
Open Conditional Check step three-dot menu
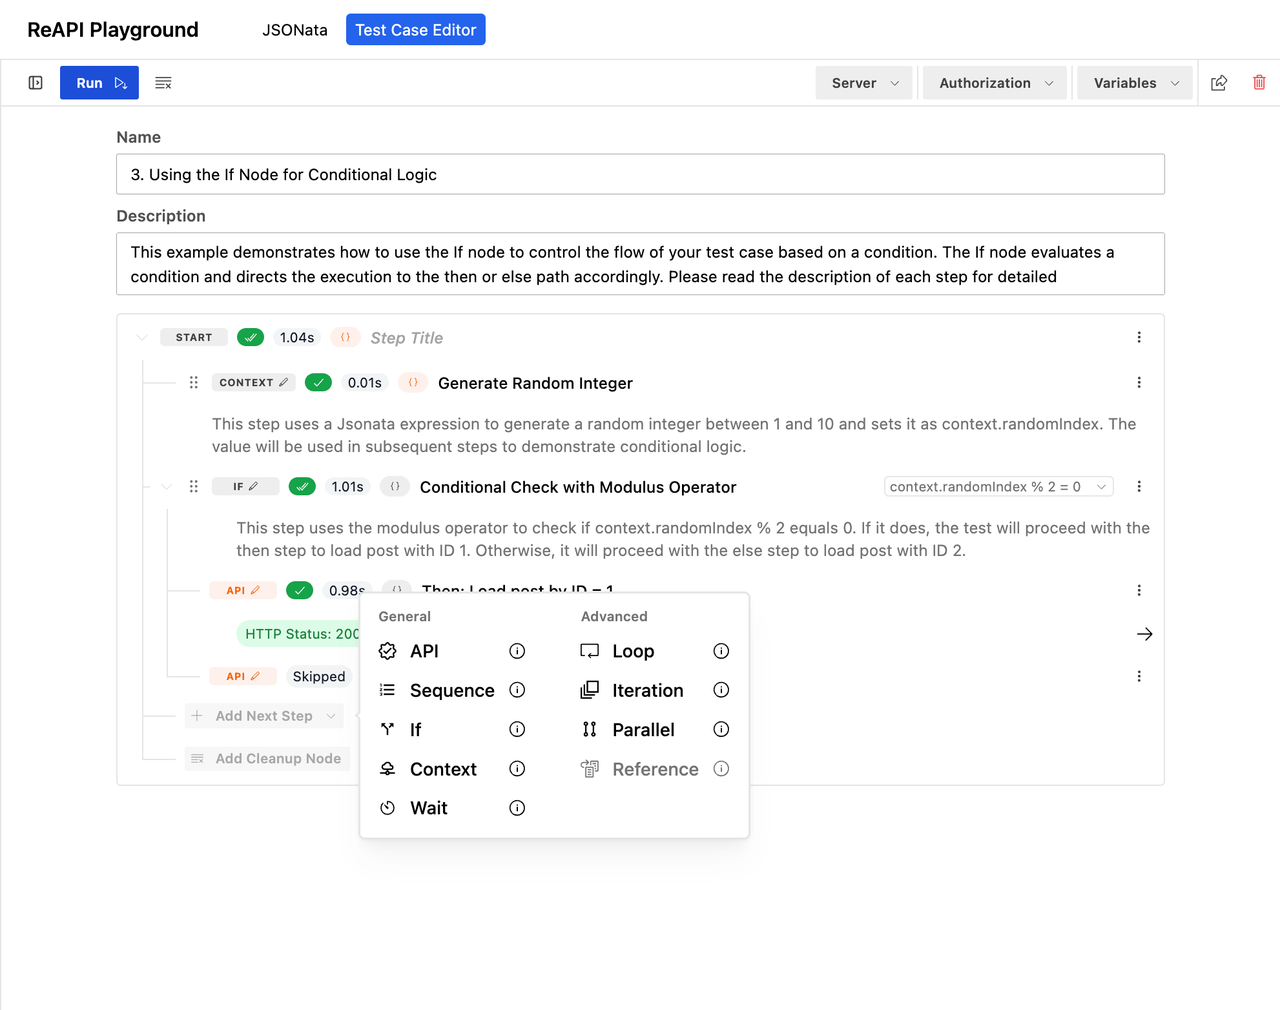point(1139,487)
